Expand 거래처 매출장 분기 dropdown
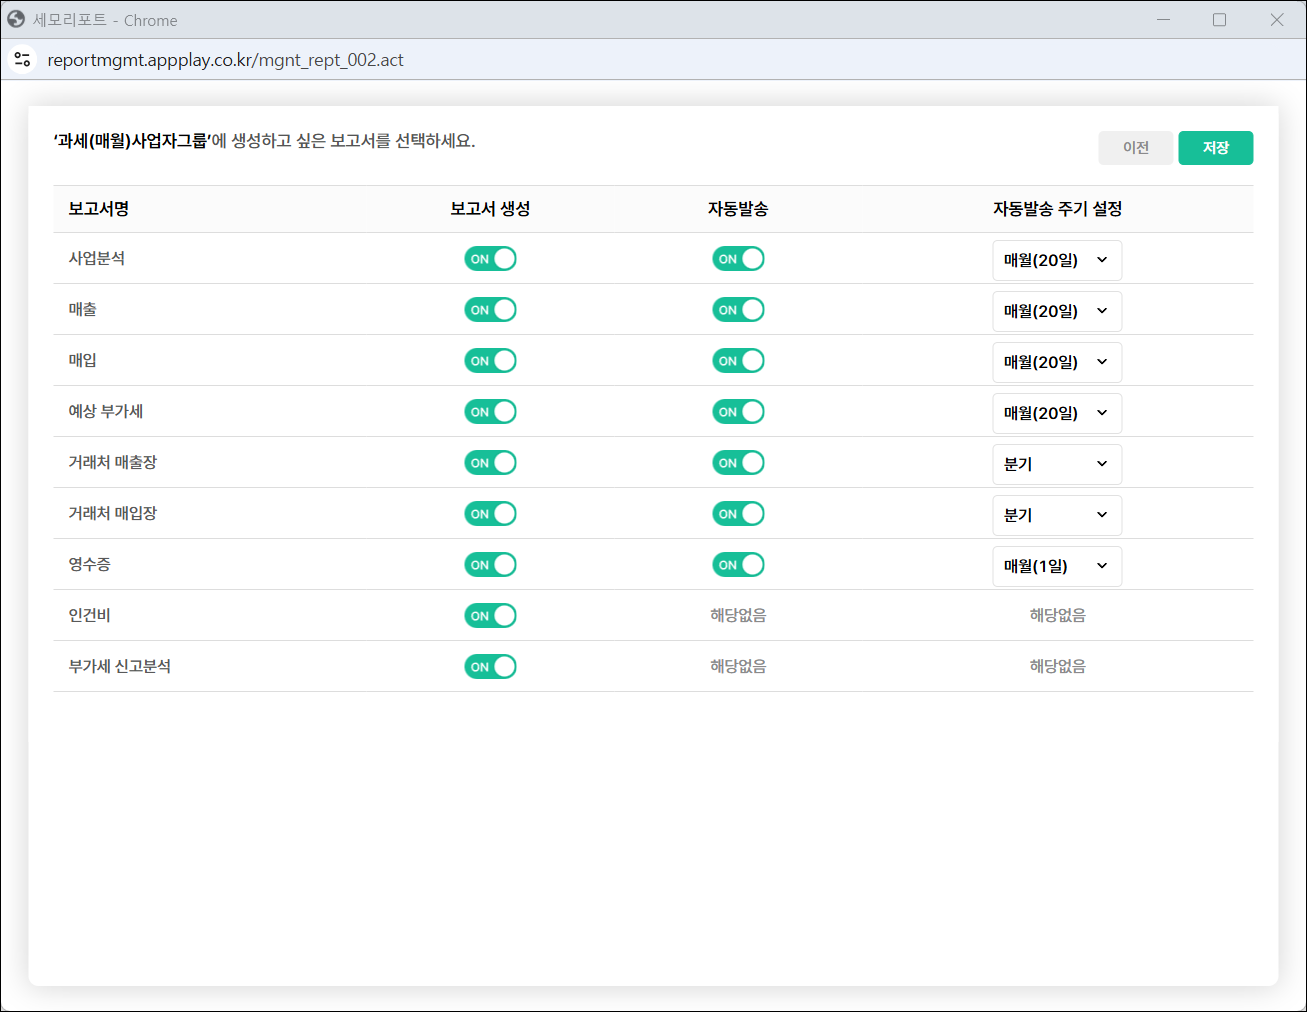Screen dimensions: 1307x1012 (1056, 464)
